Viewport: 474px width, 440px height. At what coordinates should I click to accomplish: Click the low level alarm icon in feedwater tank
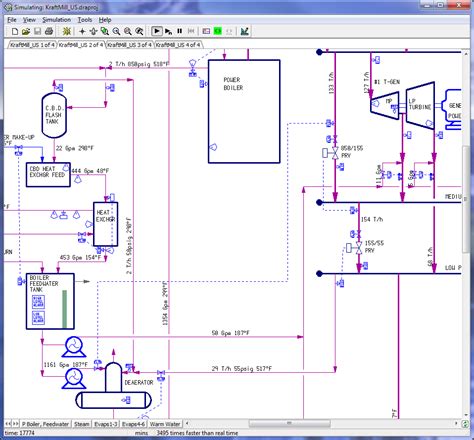(x=38, y=317)
